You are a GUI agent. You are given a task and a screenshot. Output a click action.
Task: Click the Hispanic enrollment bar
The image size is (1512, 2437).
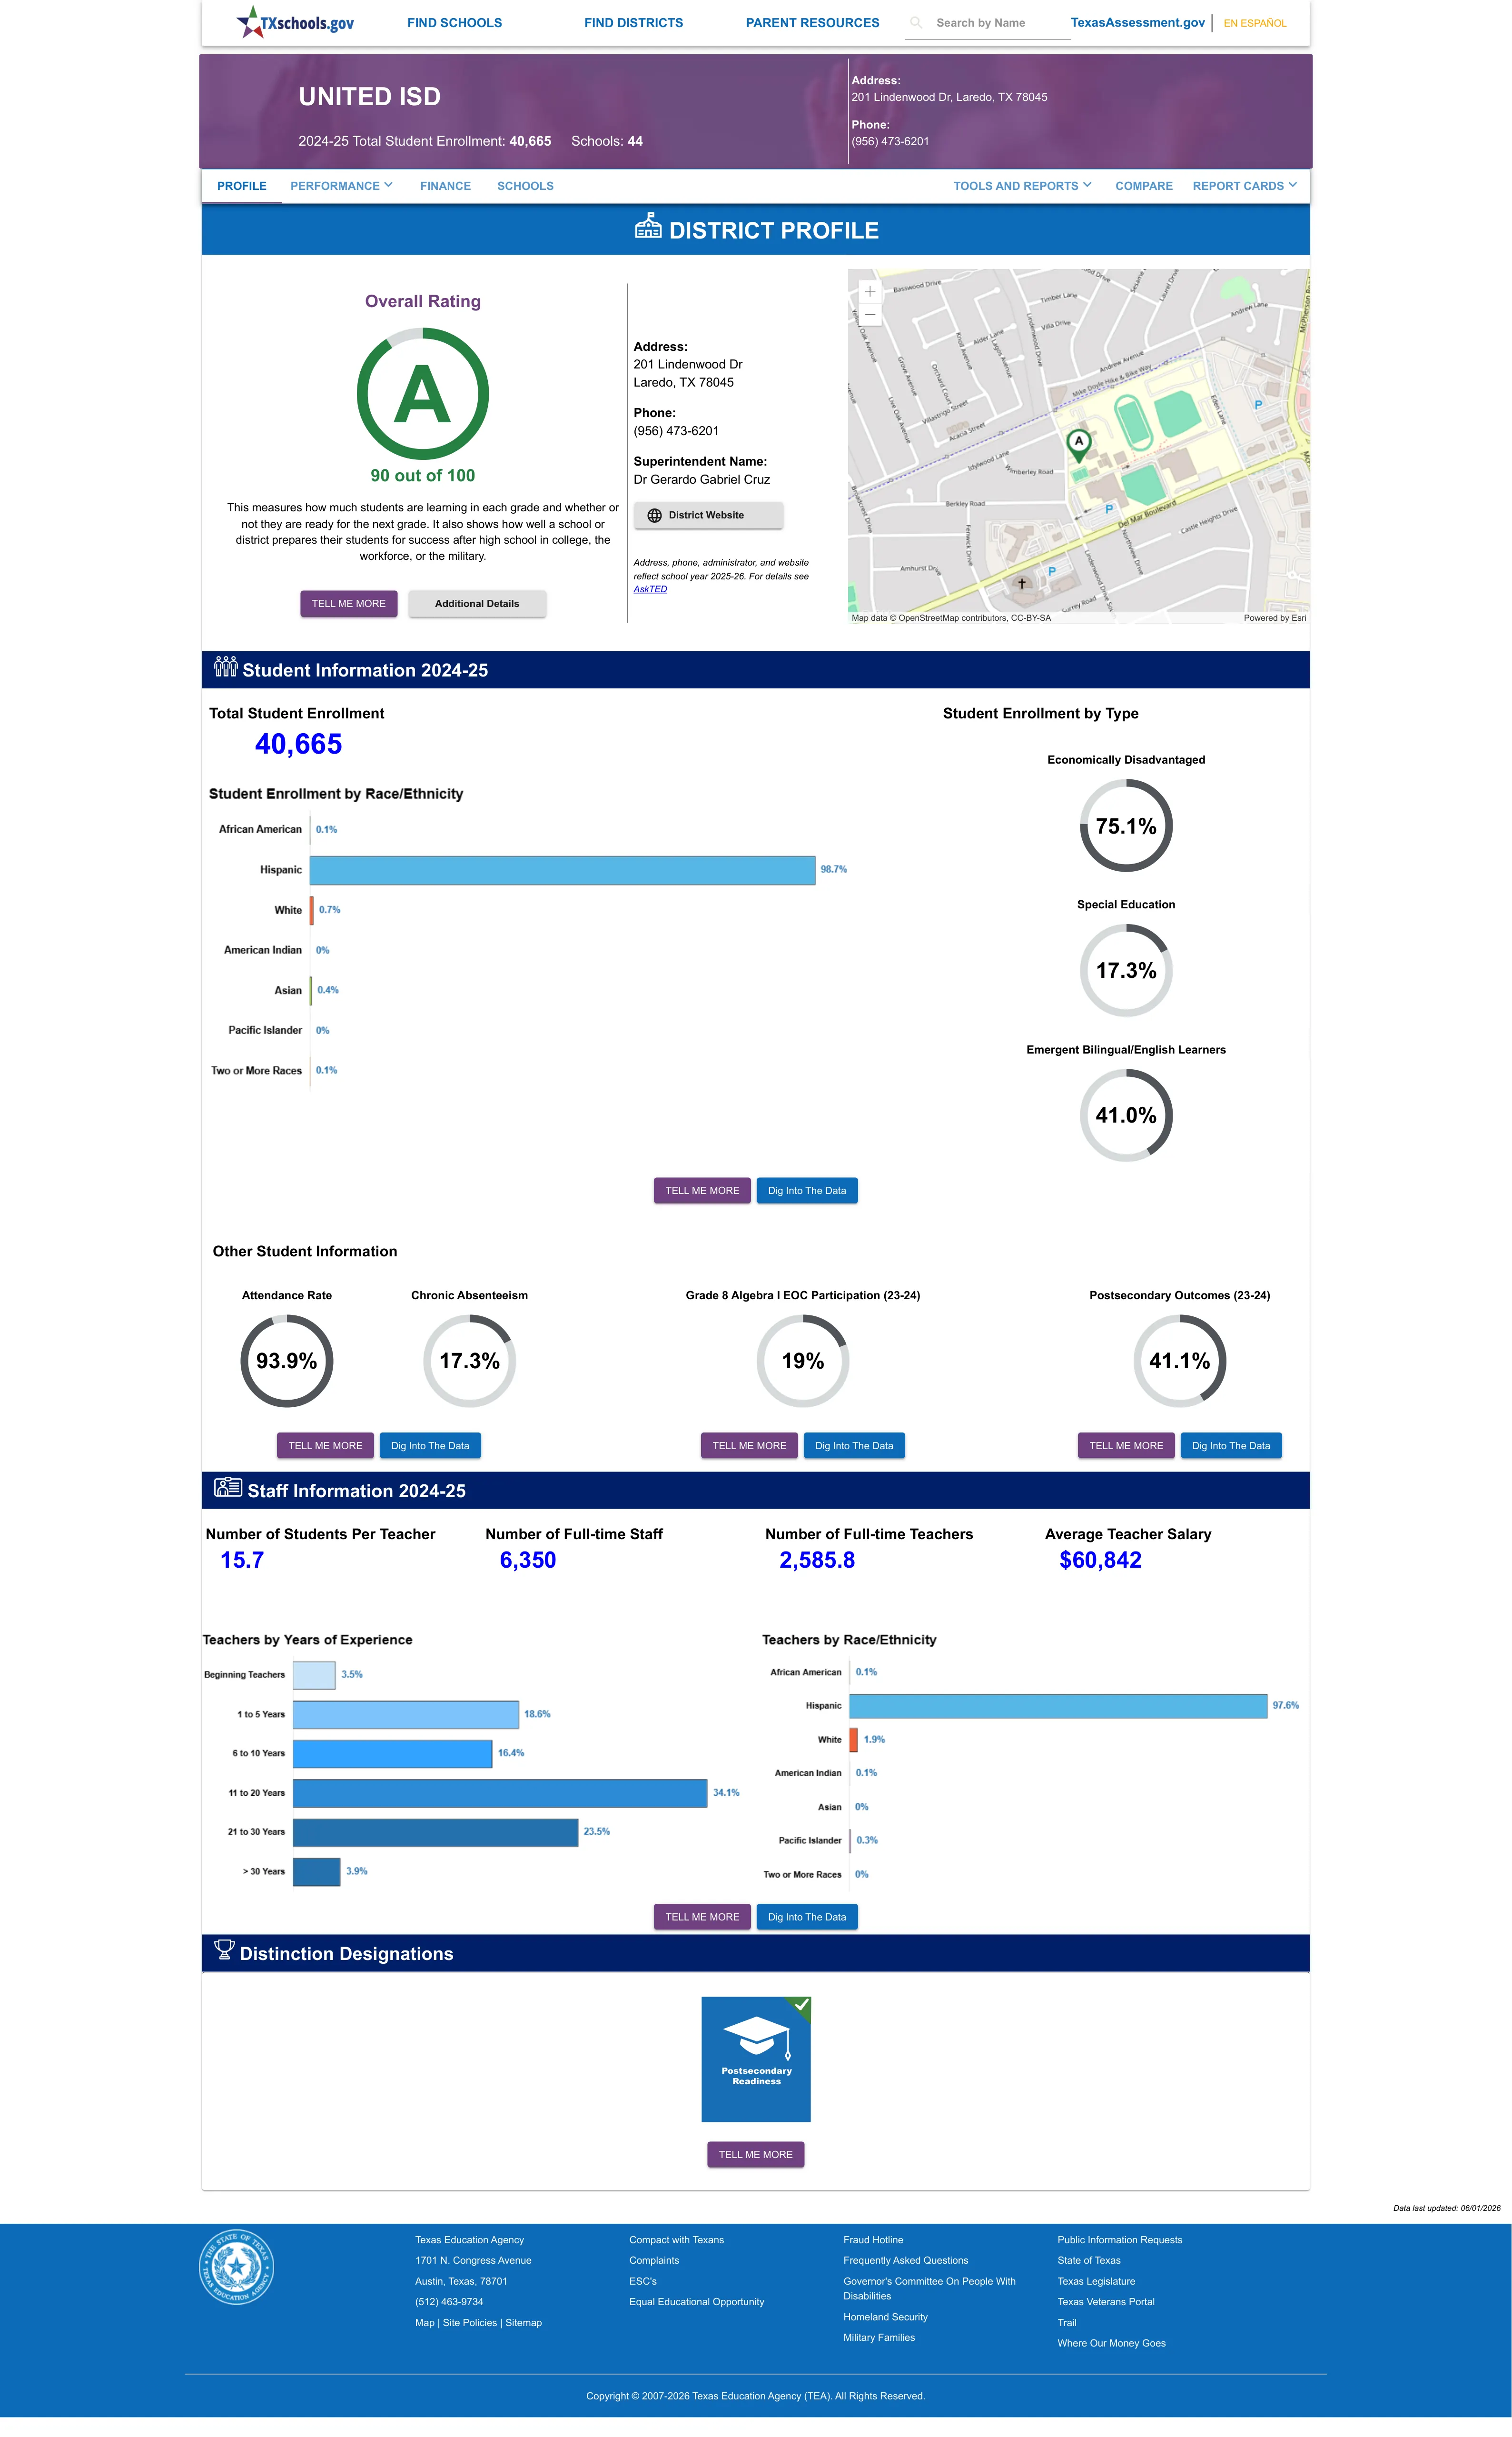[563, 870]
